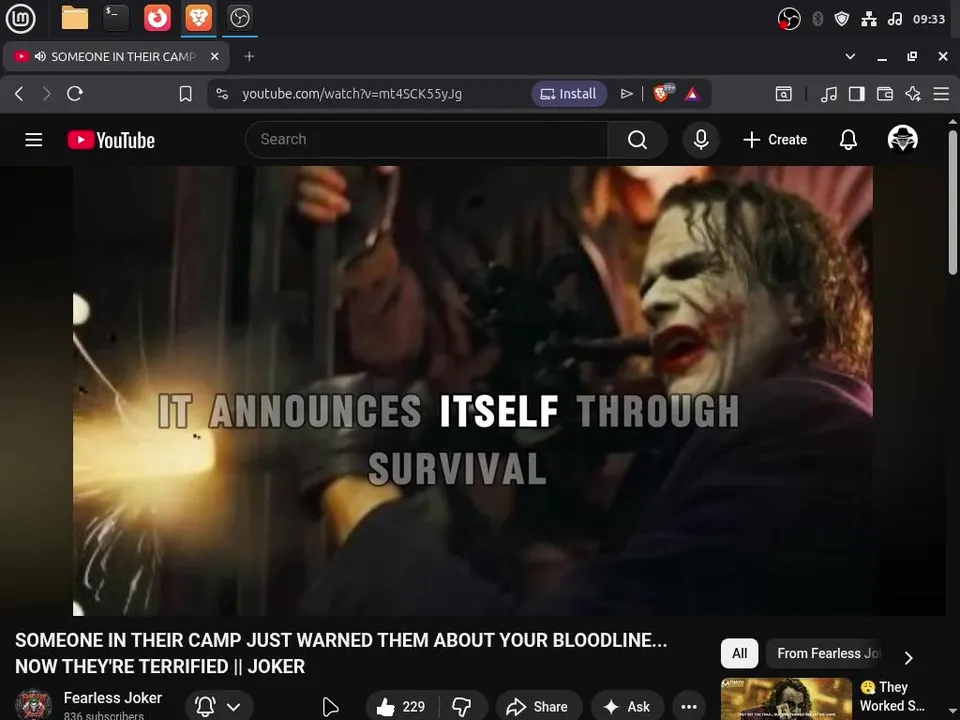Image resolution: width=960 pixels, height=720 pixels.
Task: Click the video player to pause
Action: (x=473, y=391)
